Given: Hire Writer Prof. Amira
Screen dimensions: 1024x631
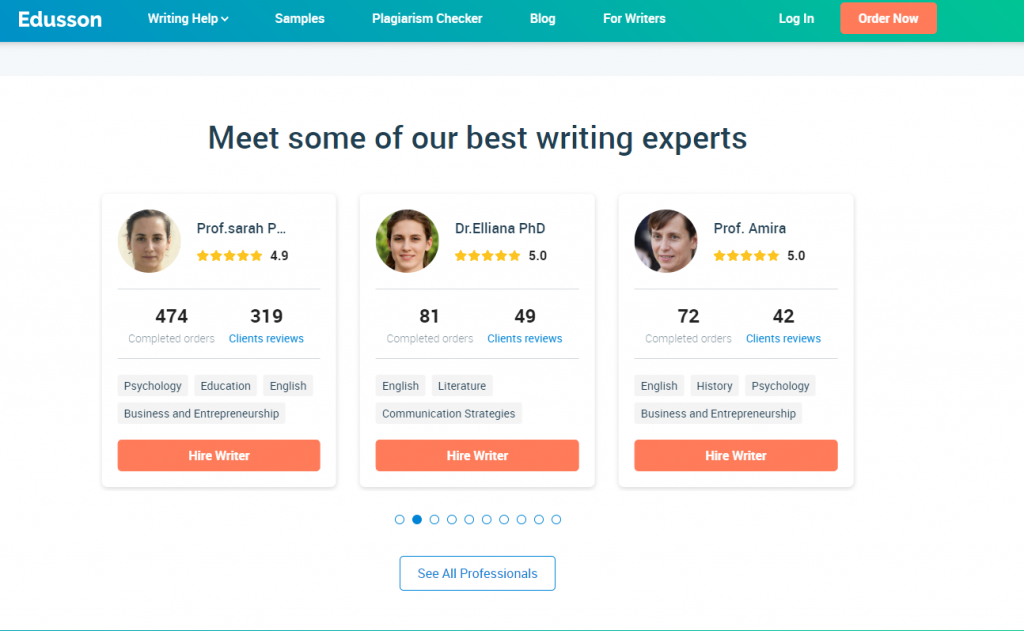Looking at the screenshot, I should [x=736, y=455].
